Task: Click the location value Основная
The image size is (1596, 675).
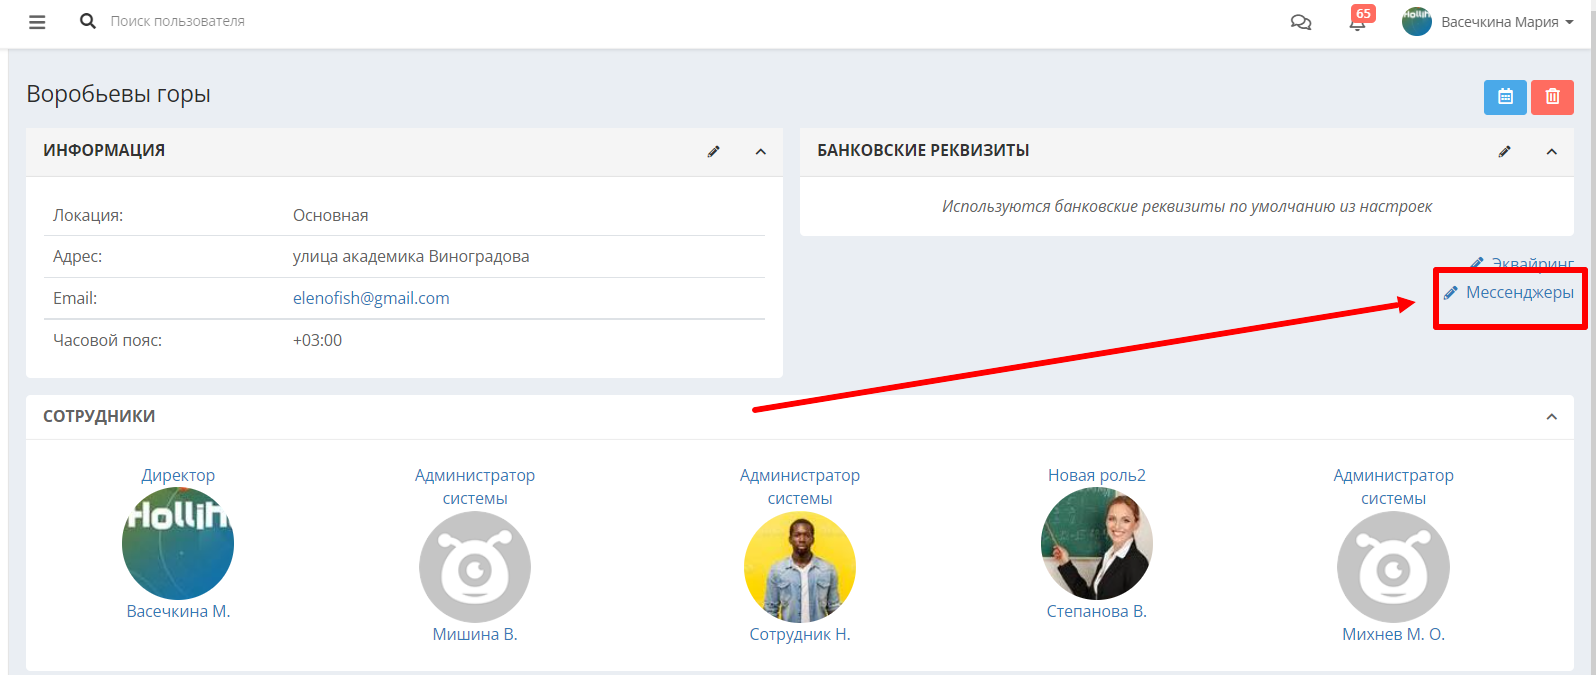Action: 330,215
